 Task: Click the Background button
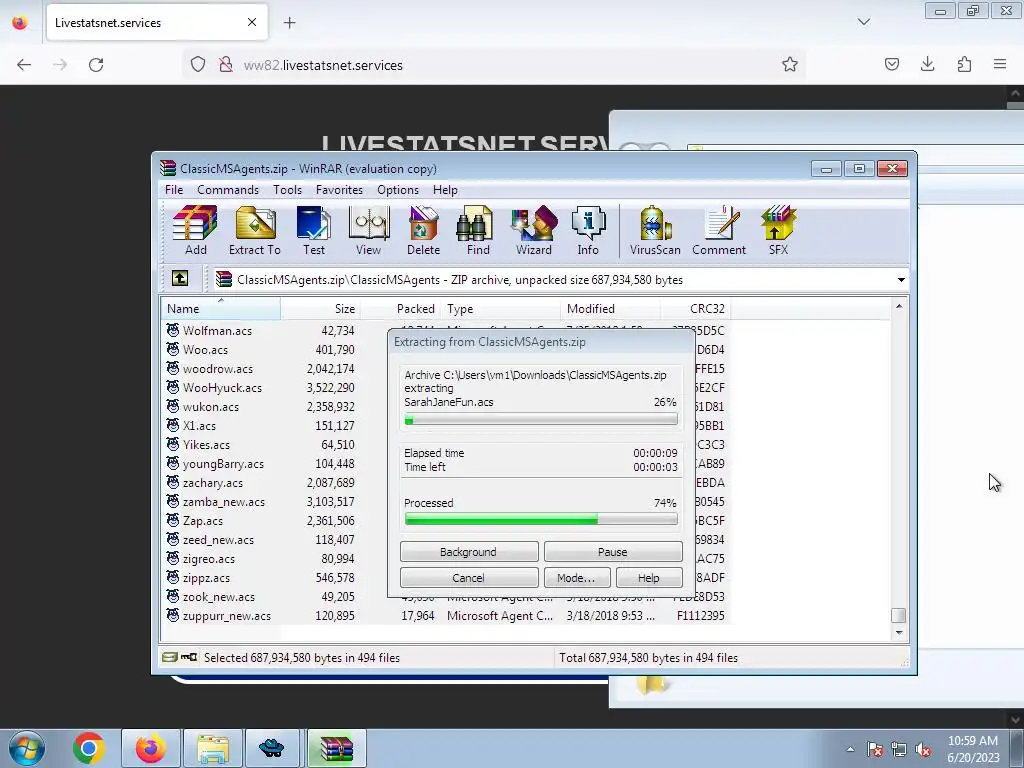(x=469, y=552)
